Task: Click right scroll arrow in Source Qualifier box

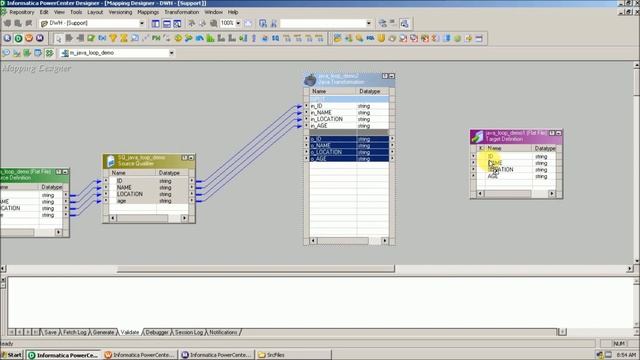Action: point(184,218)
